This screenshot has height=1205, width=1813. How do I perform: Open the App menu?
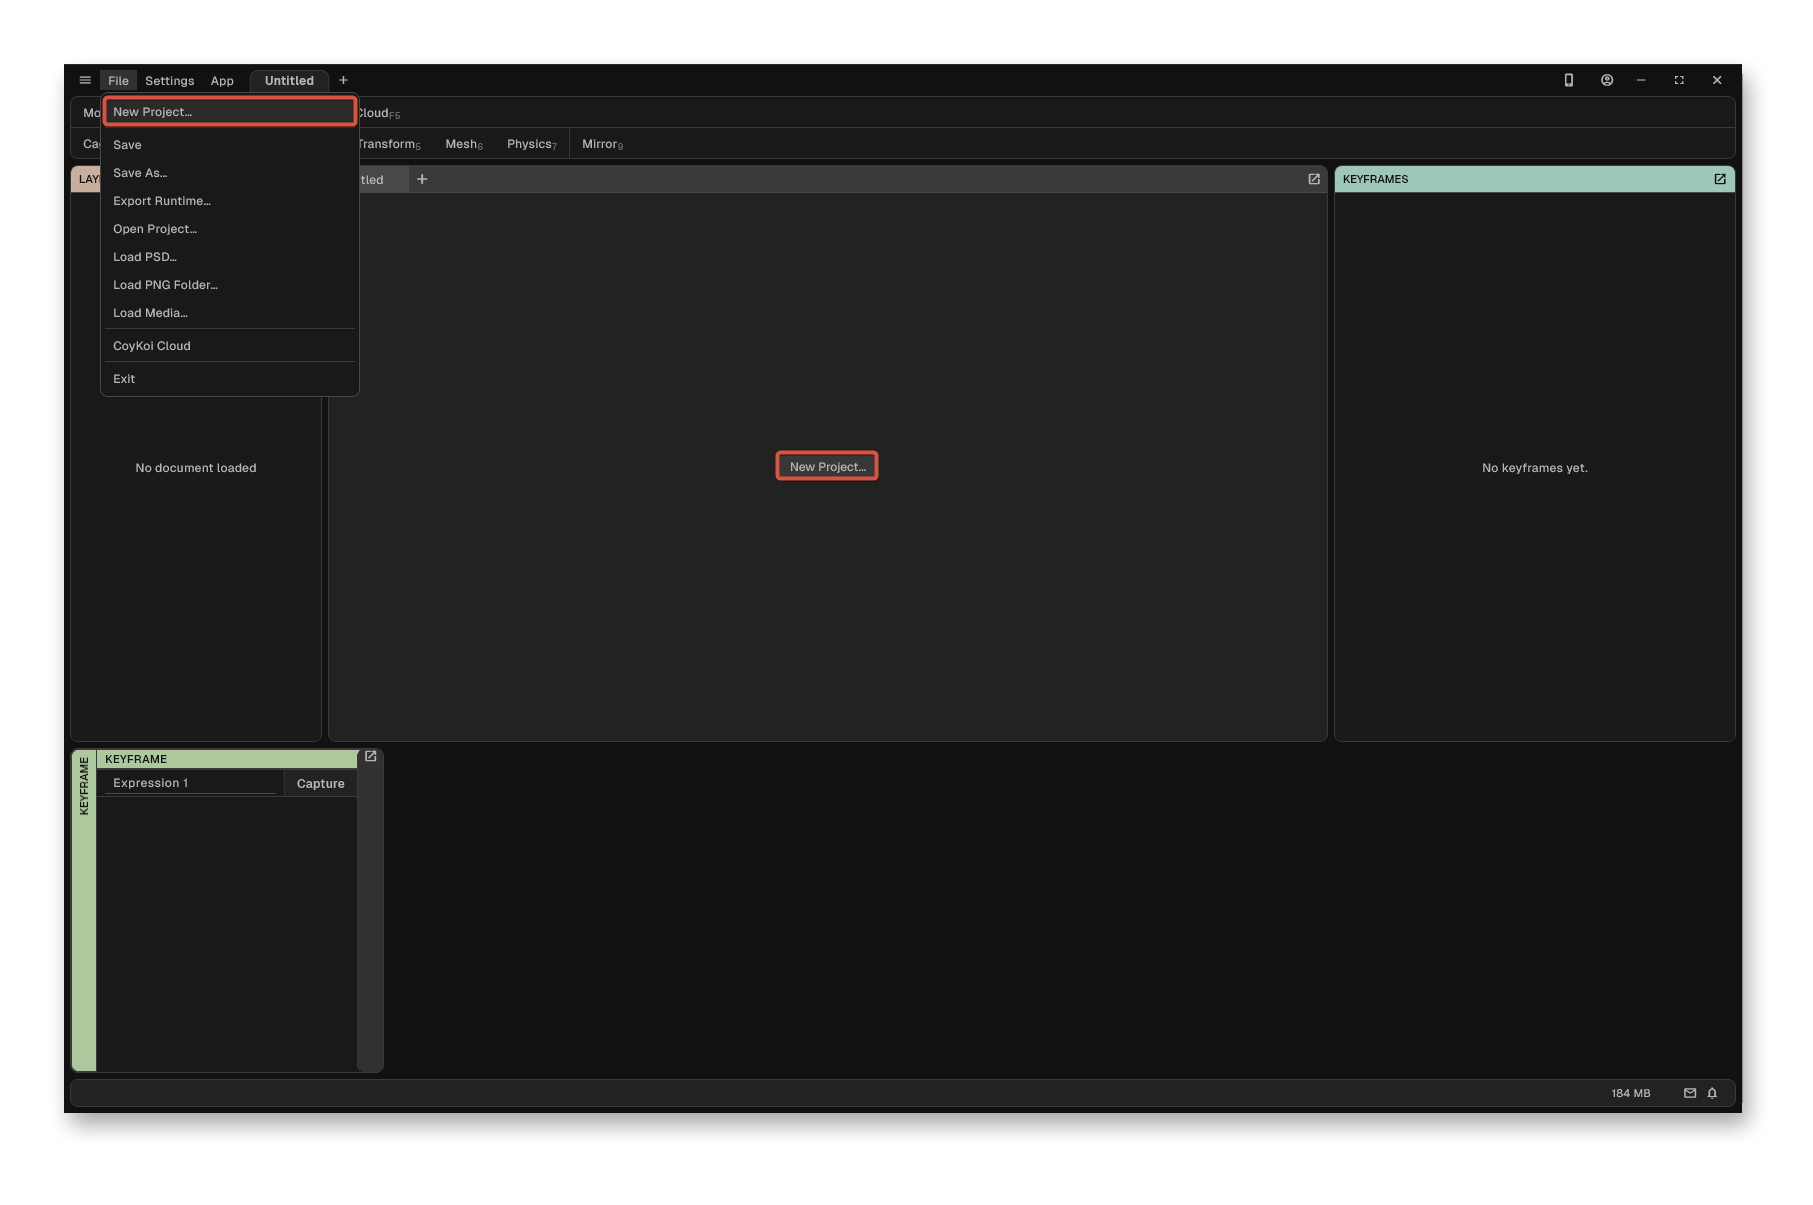point(222,80)
